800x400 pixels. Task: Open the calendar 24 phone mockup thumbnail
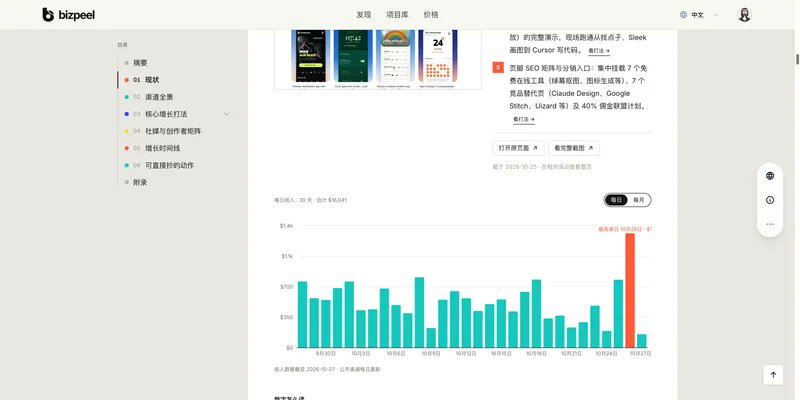tap(438, 56)
